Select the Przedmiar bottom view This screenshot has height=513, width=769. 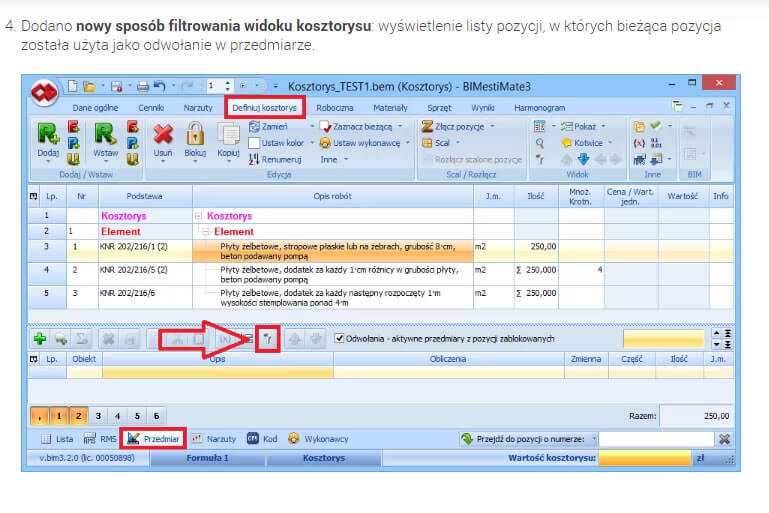[154, 439]
